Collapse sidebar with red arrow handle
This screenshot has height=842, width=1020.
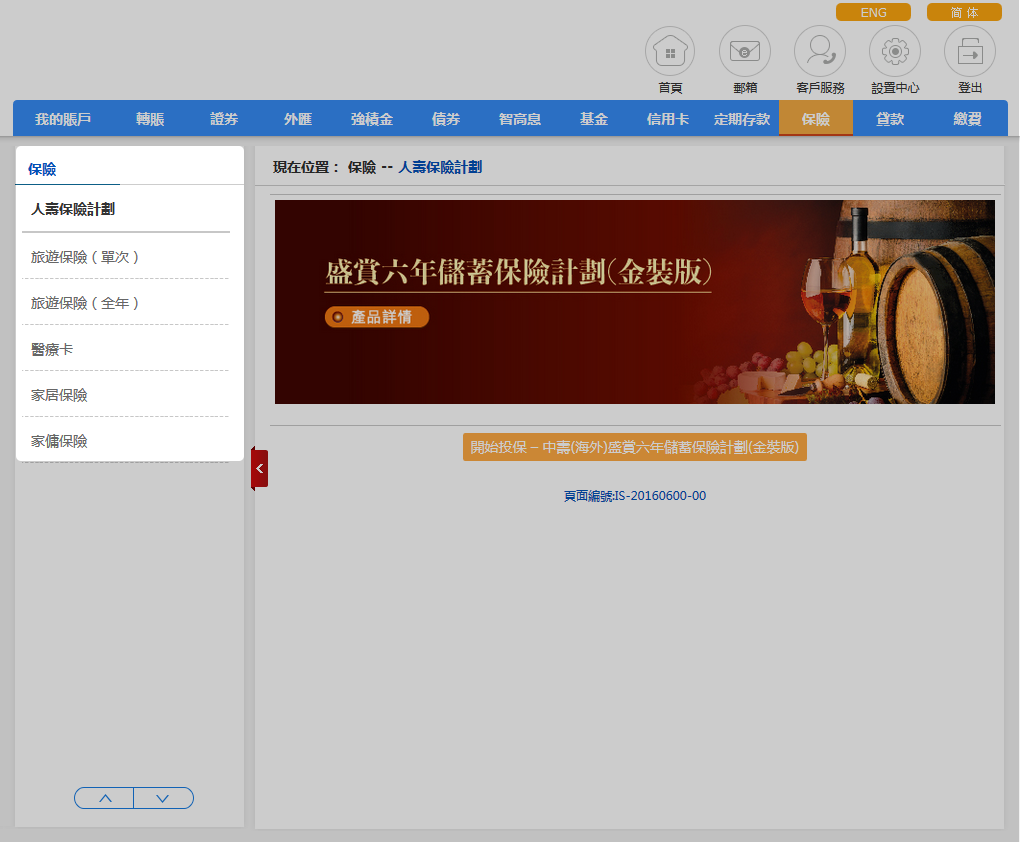pos(259,468)
